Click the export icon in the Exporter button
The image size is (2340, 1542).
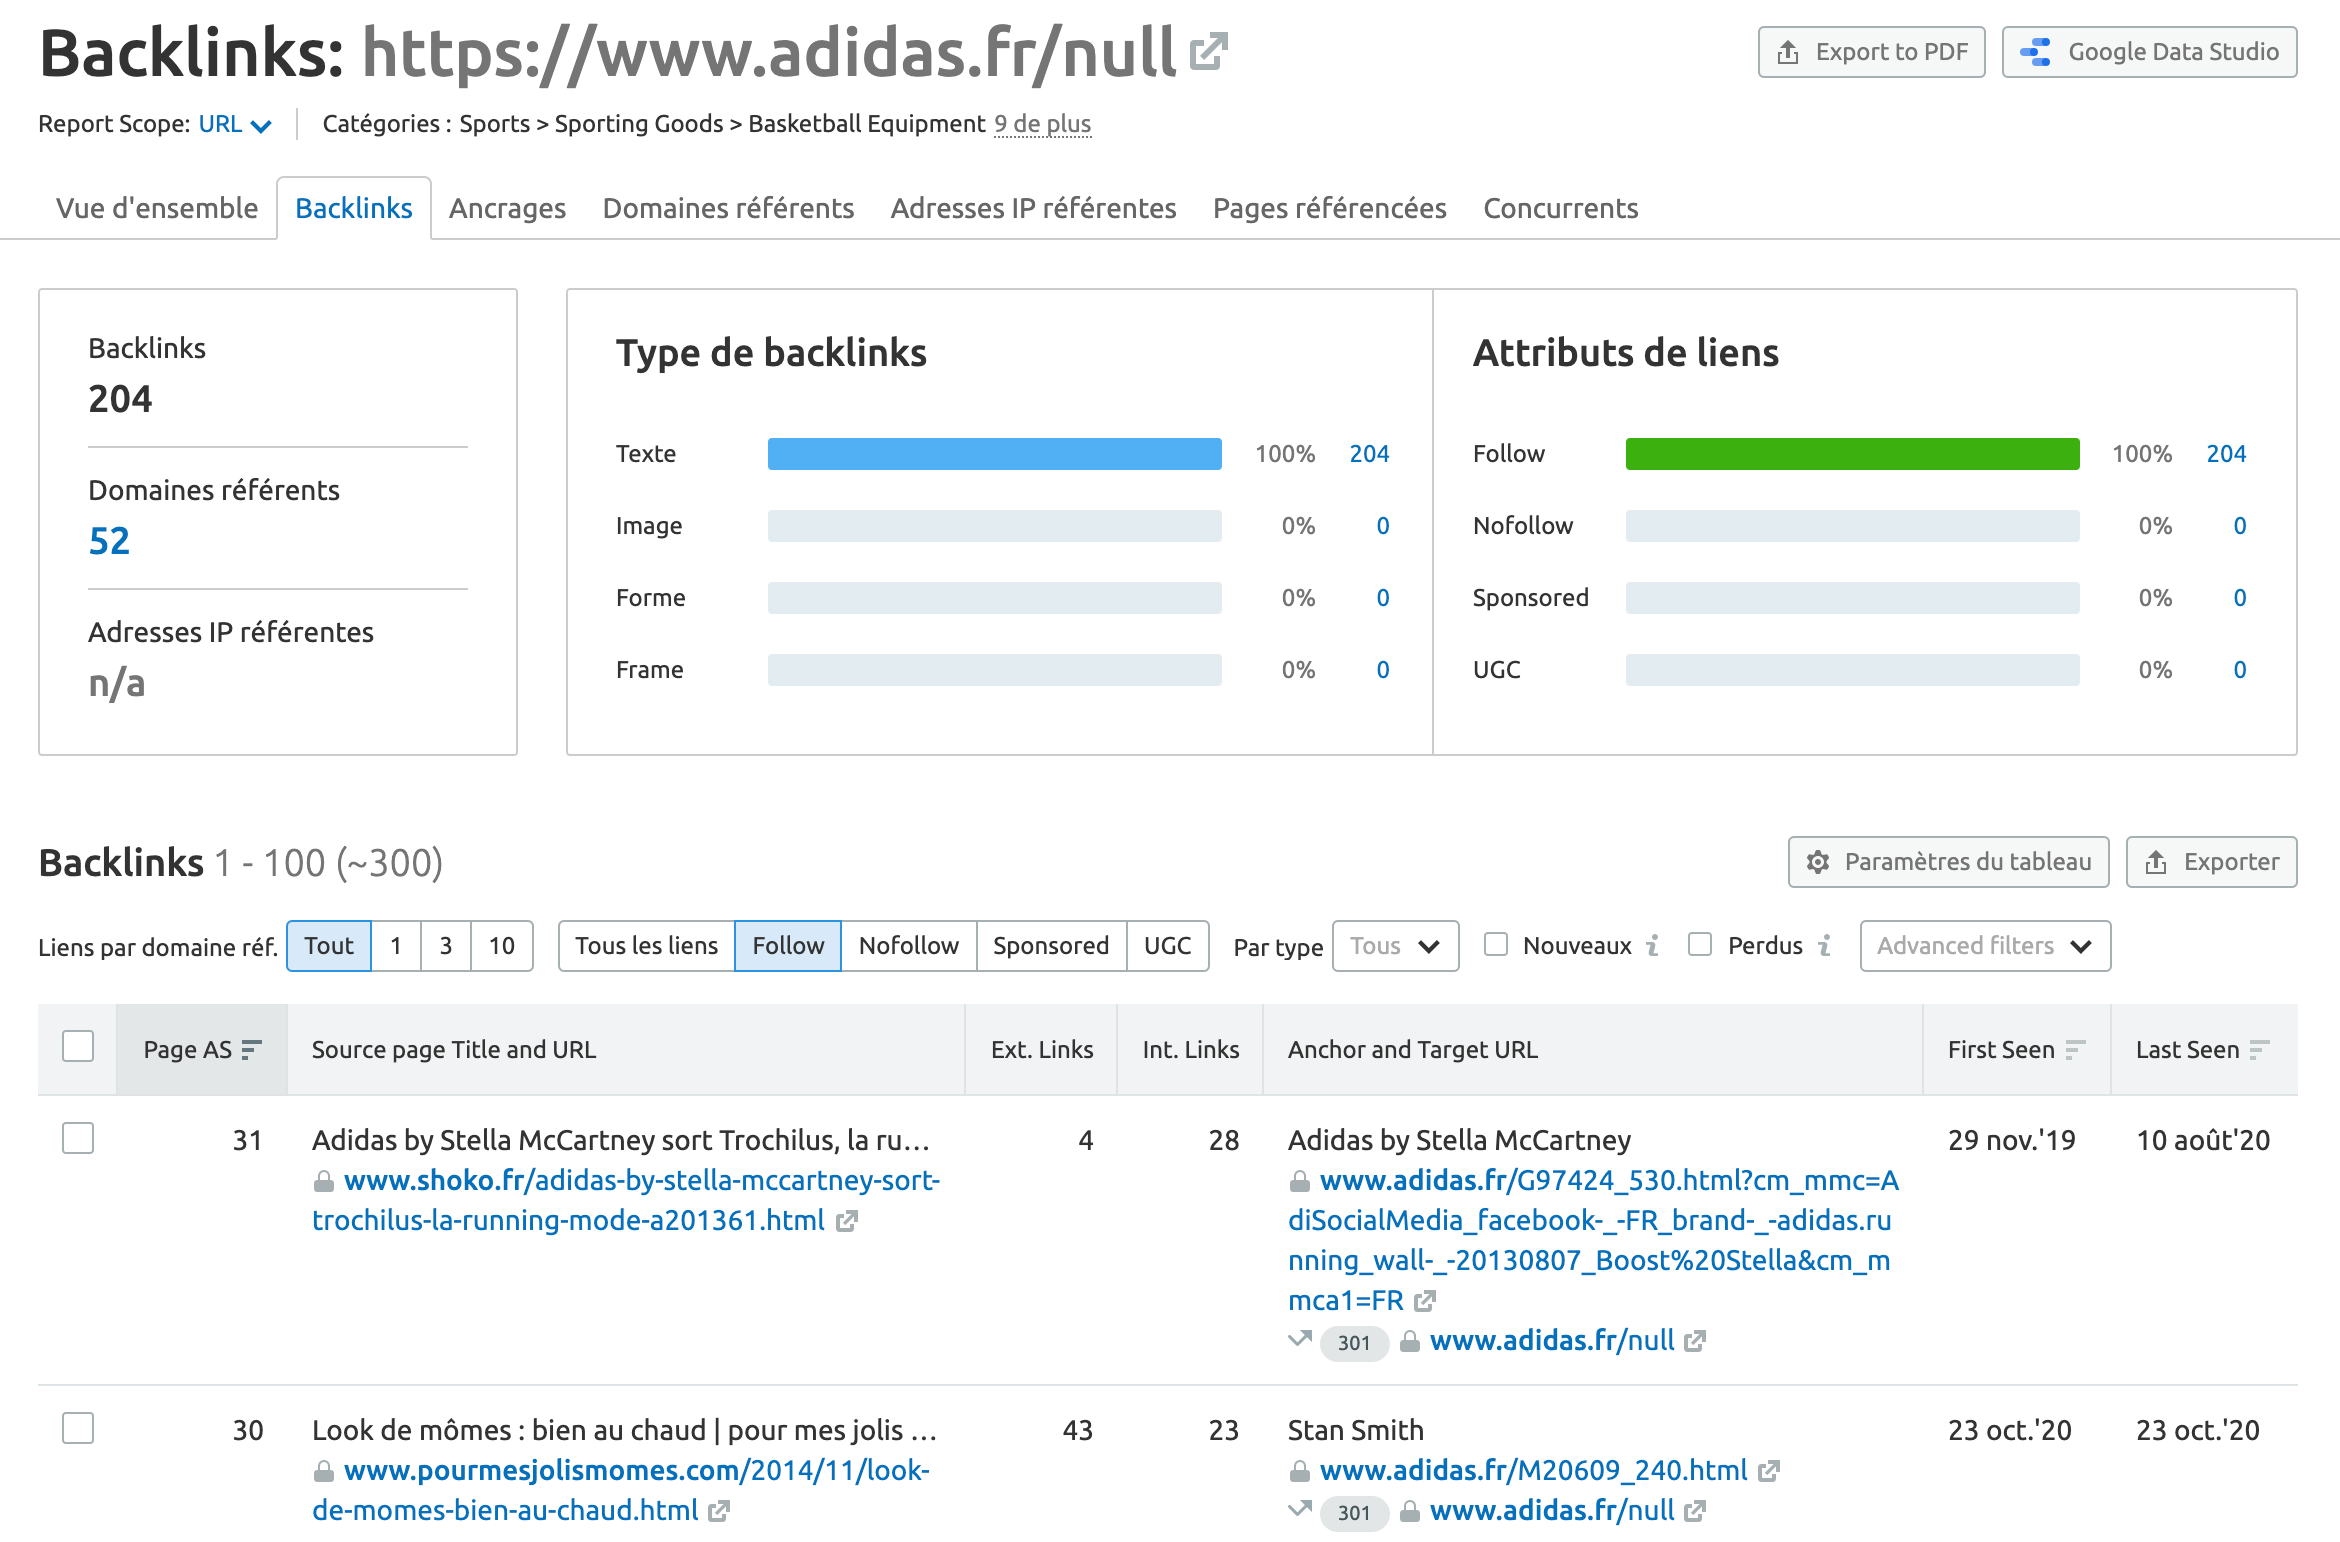pyautogui.click(x=2156, y=862)
